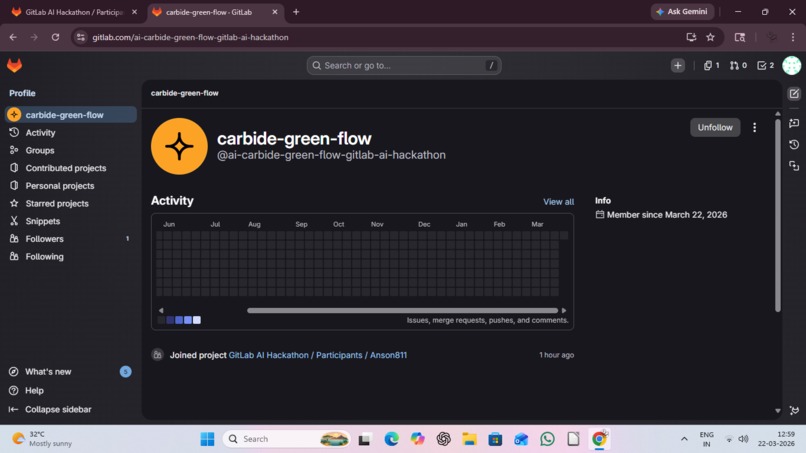This screenshot has width=806, height=453.
Task: Click the weather widget 32°C
Action: [x=42, y=439]
